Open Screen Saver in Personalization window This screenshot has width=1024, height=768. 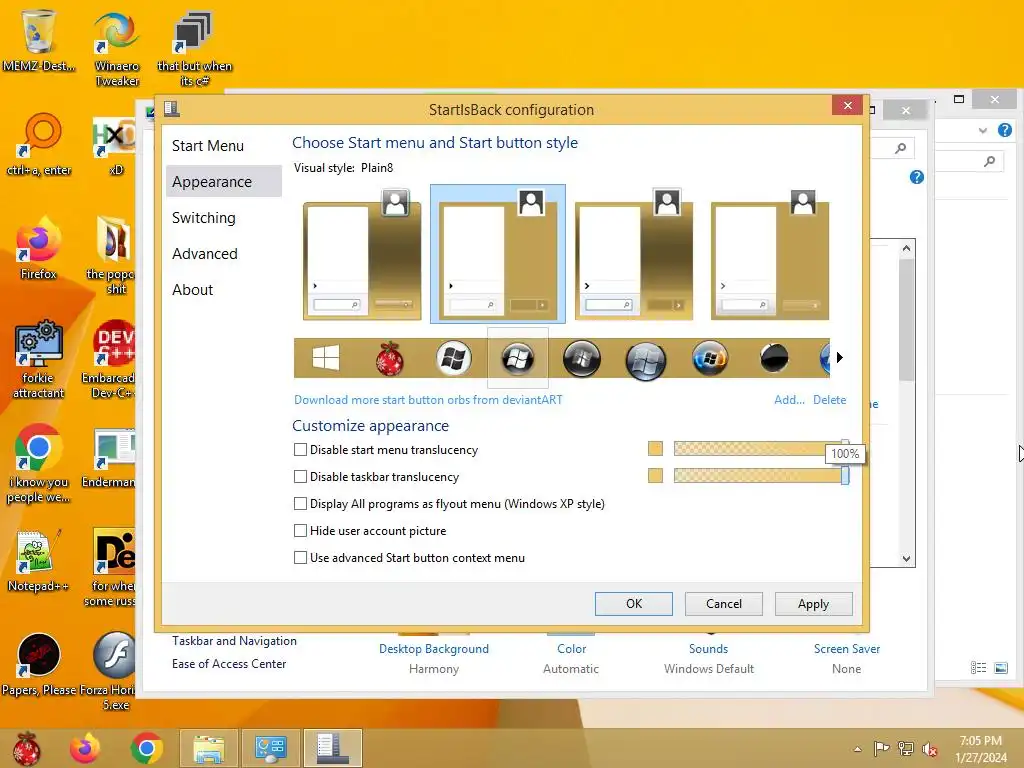tap(847, 648)
